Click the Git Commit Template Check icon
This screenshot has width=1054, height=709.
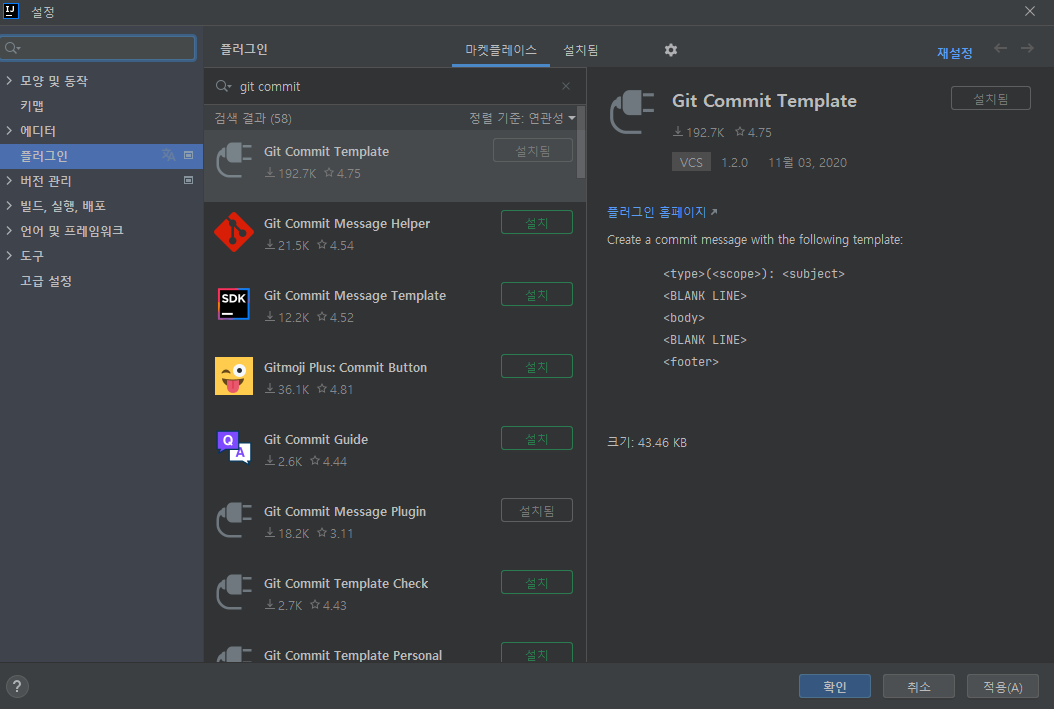[x=233, y=592]
